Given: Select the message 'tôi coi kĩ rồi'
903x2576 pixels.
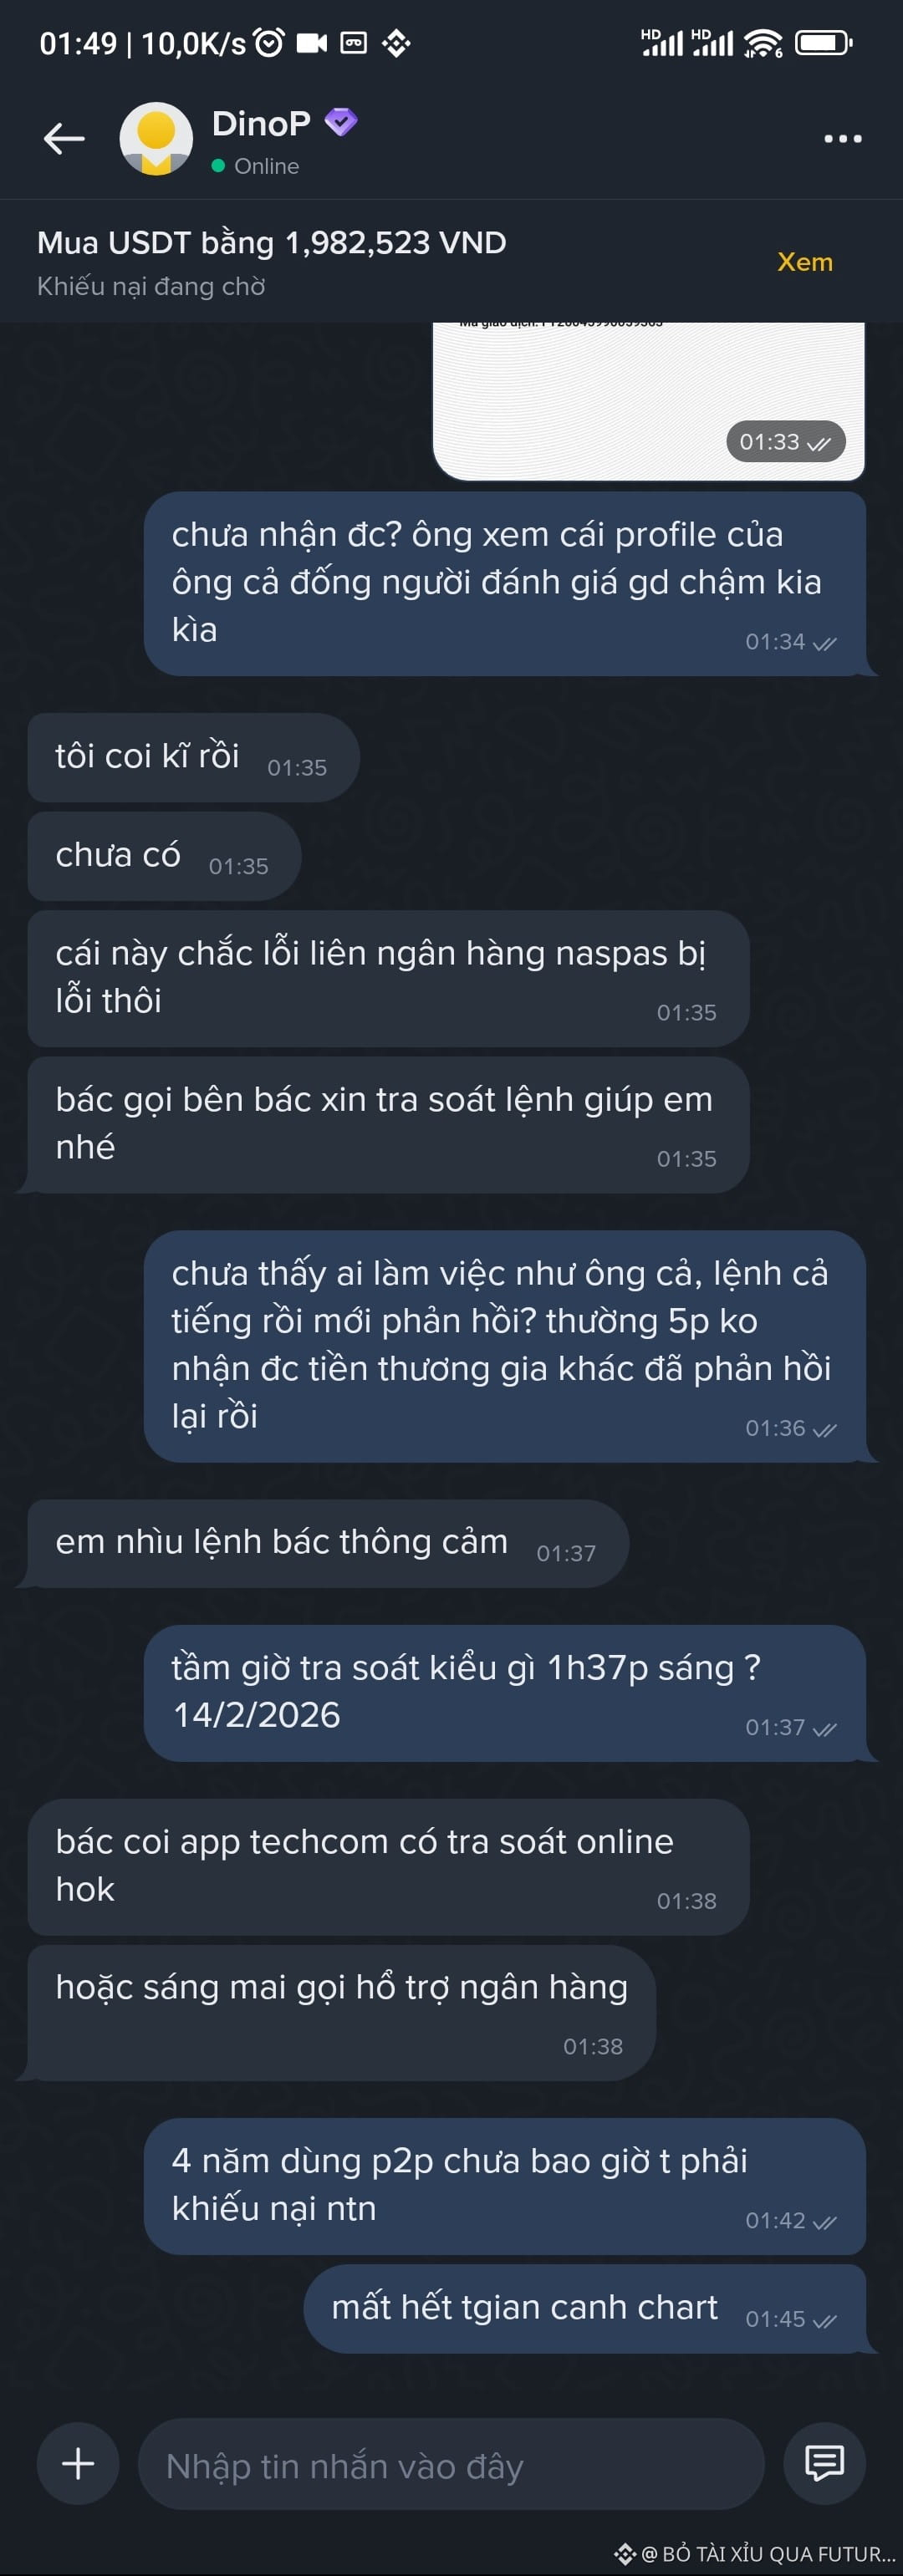Looking at the screenshot, I should click(x=193, y=758).
